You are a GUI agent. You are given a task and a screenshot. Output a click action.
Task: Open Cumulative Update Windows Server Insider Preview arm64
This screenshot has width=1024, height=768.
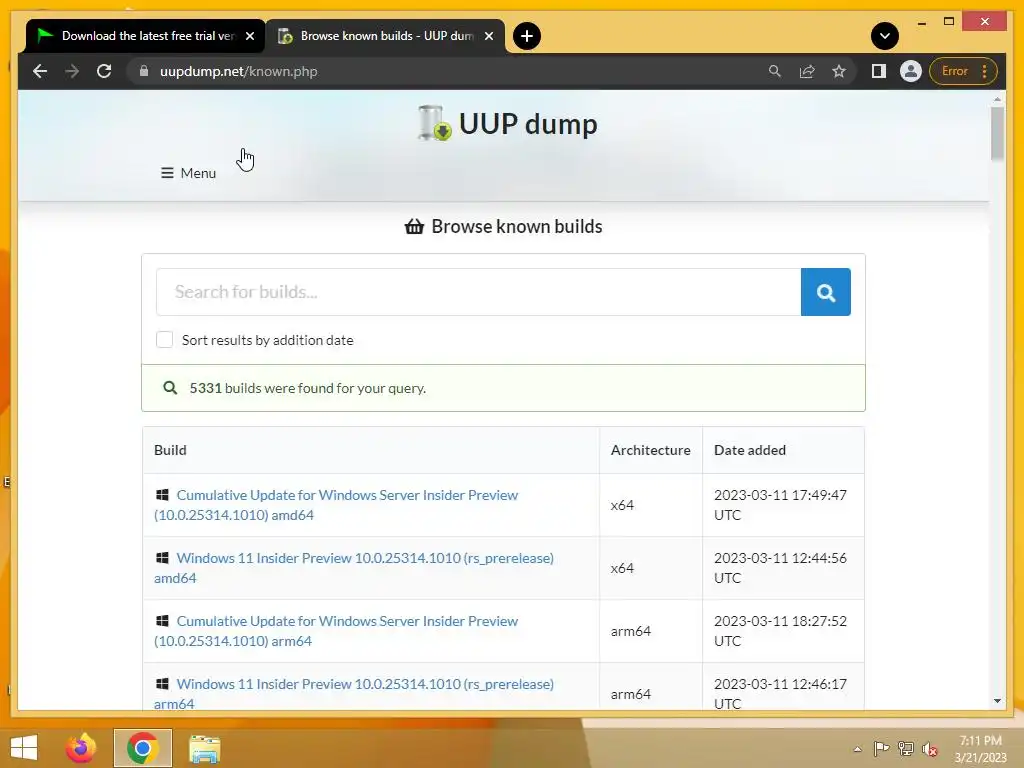(336, 631)
